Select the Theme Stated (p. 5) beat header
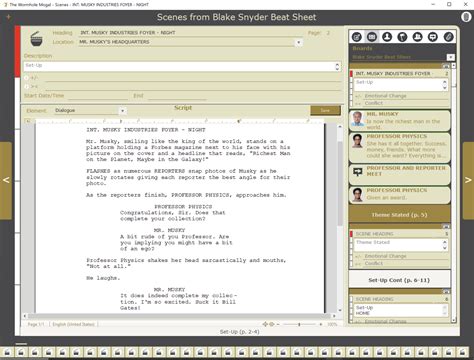The image size is (474, 360). [x=399, y=215]
